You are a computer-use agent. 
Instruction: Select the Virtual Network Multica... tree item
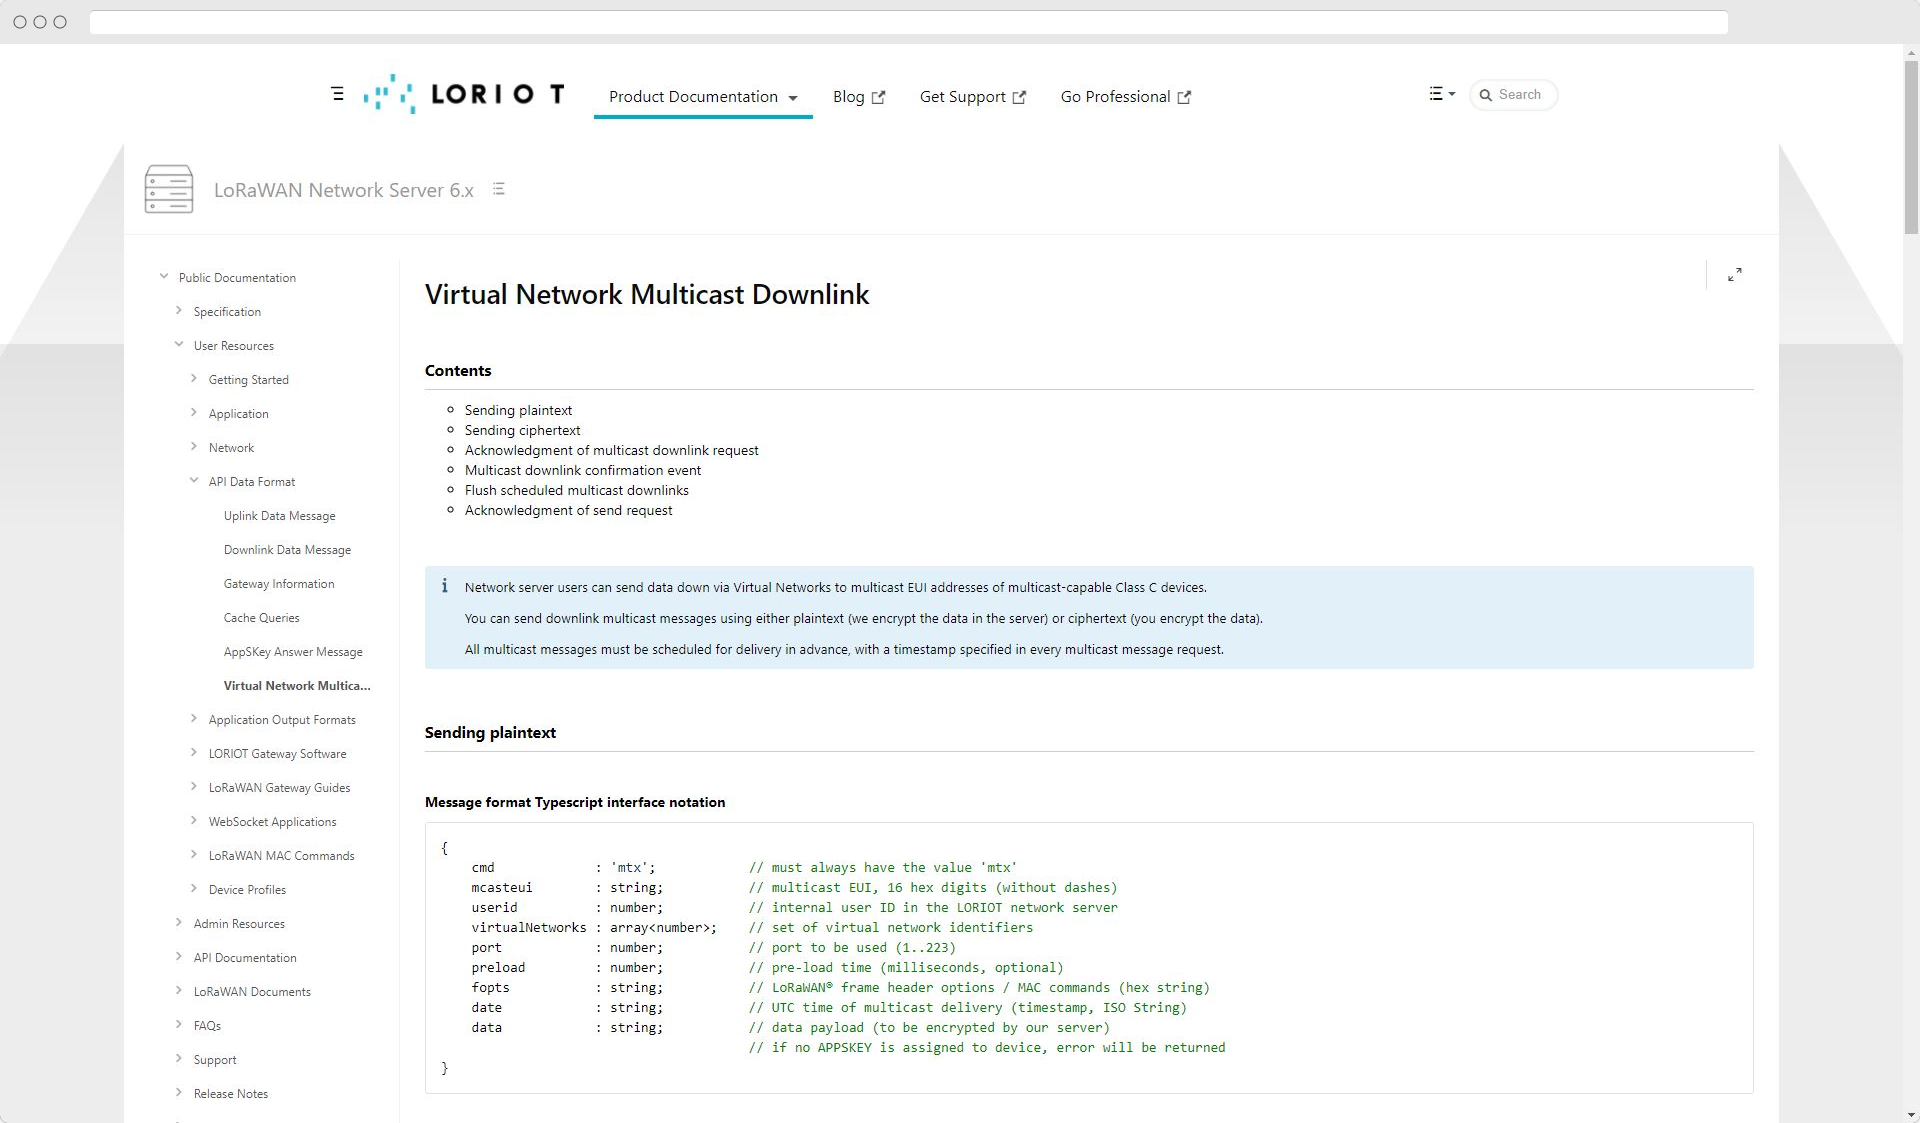pos(297,686)
